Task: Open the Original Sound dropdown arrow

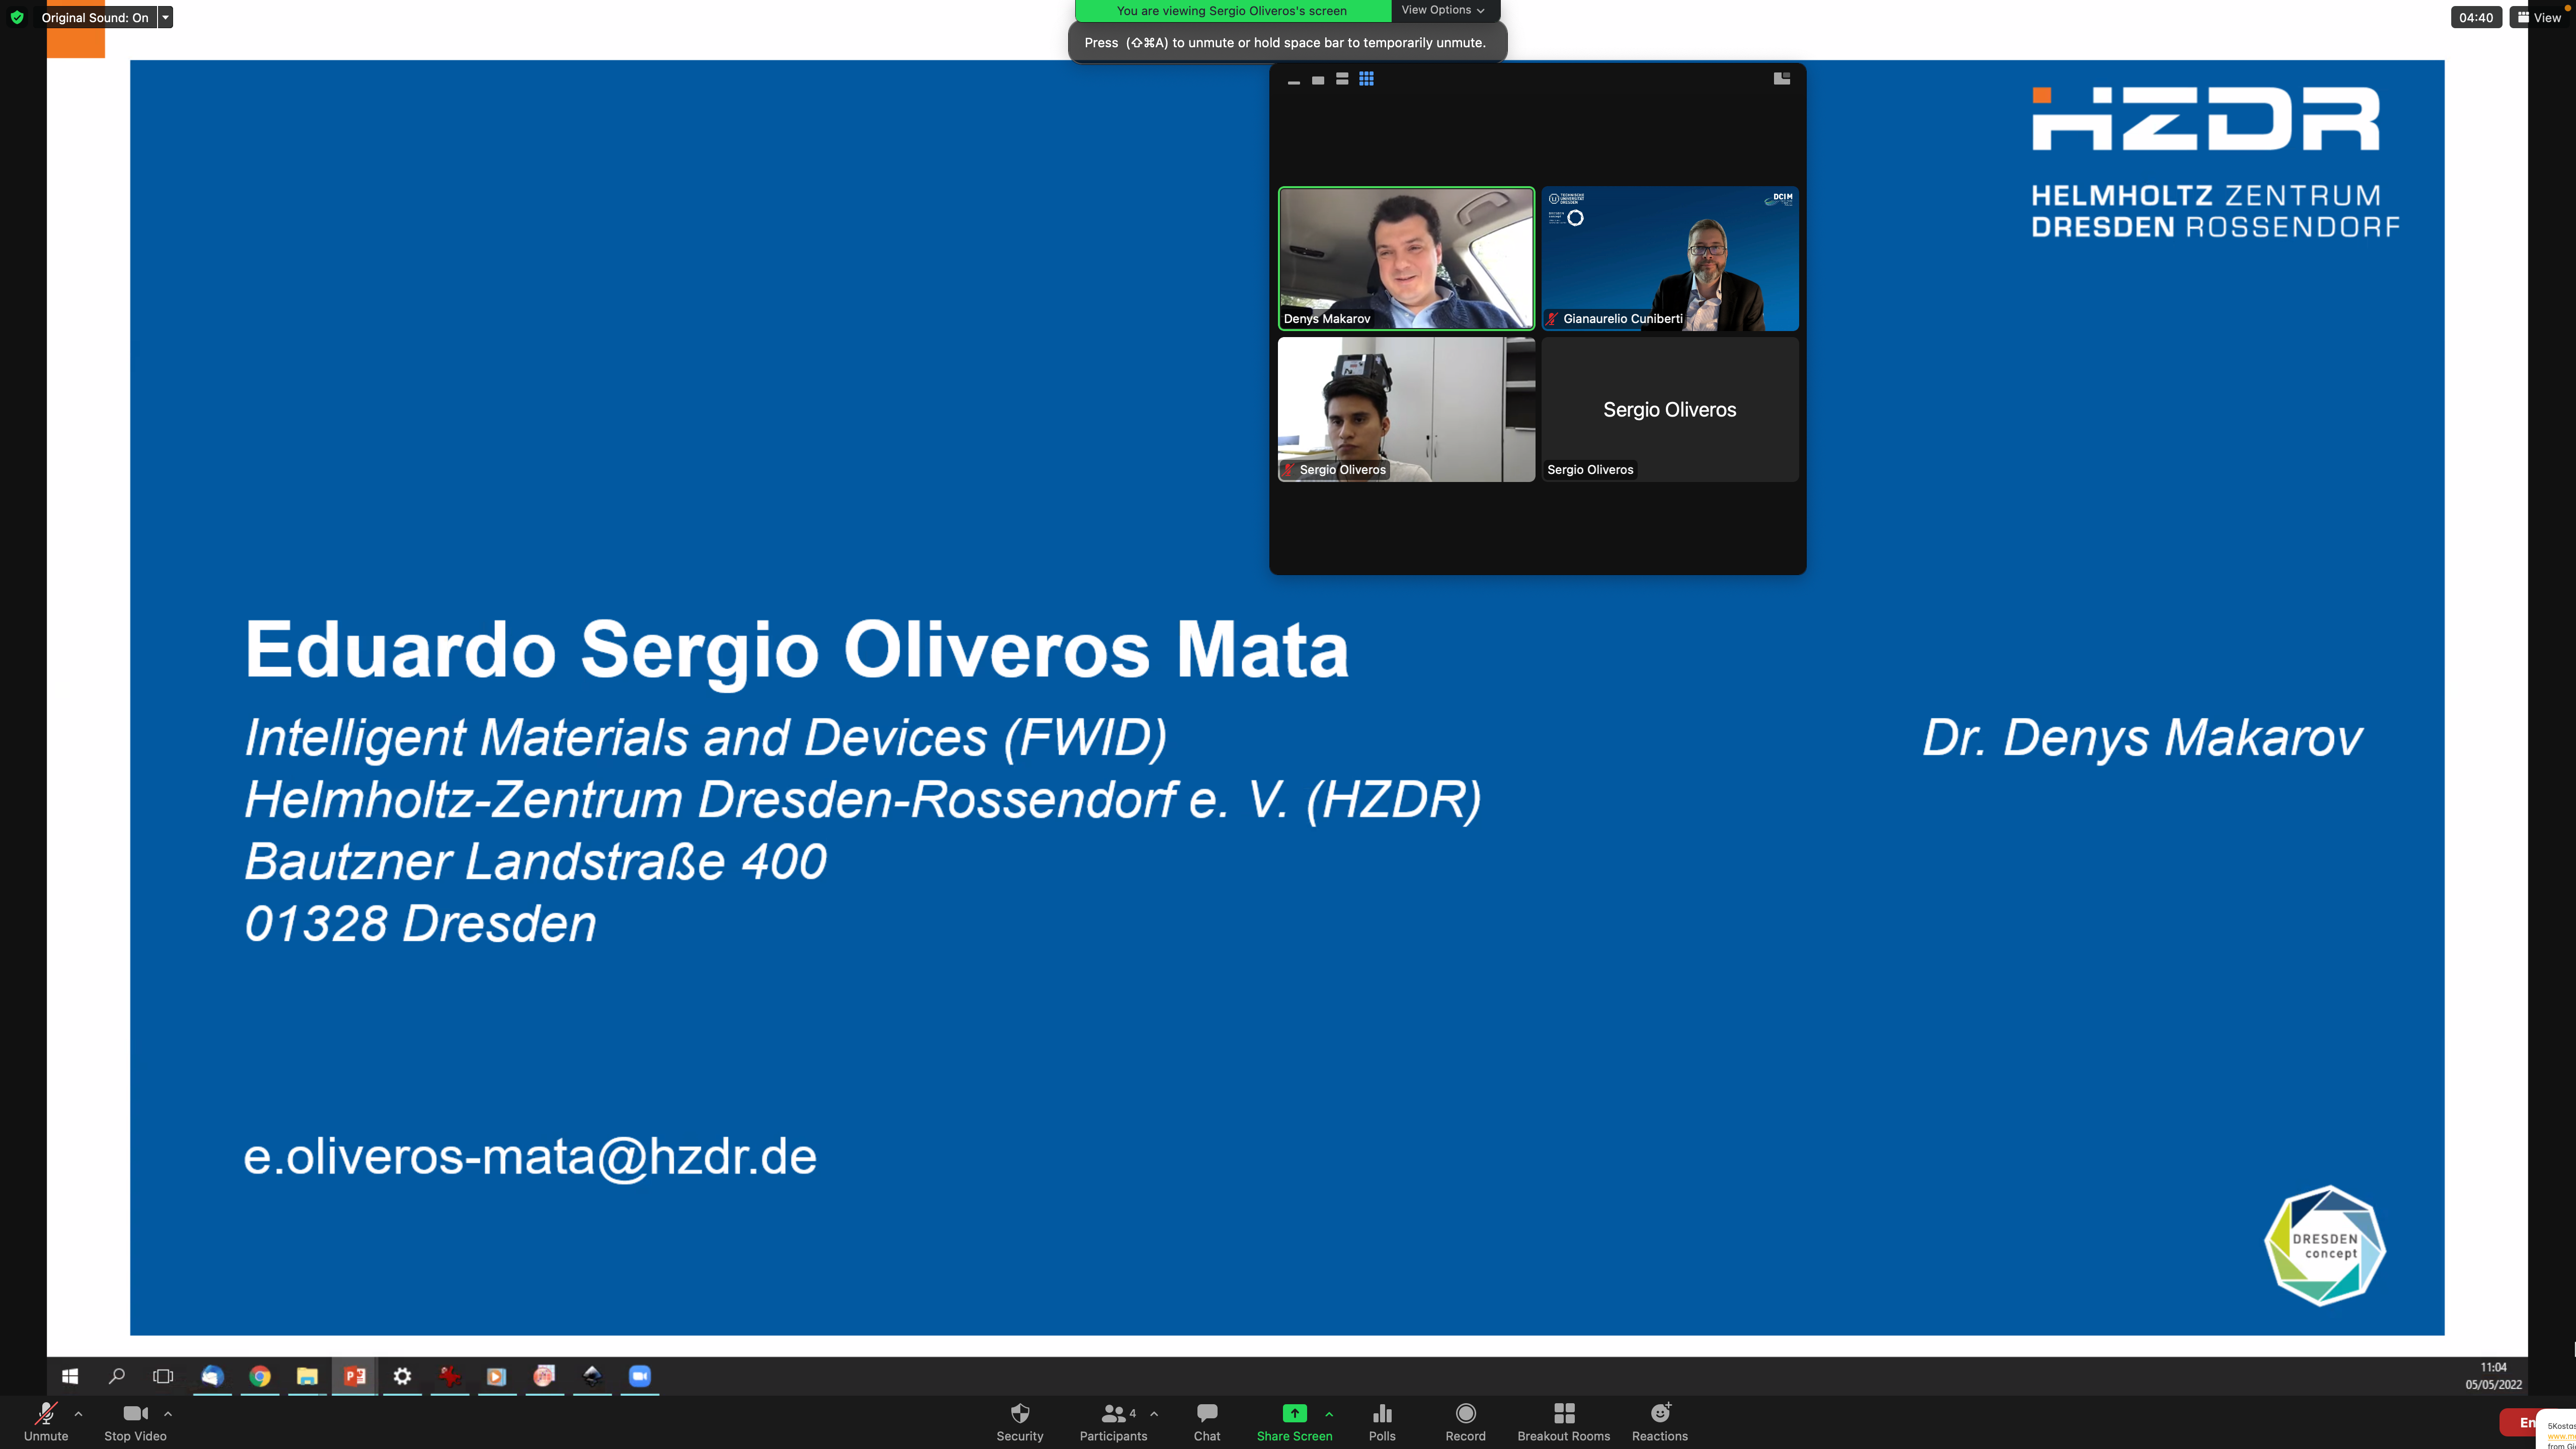Action: point(166,17)
